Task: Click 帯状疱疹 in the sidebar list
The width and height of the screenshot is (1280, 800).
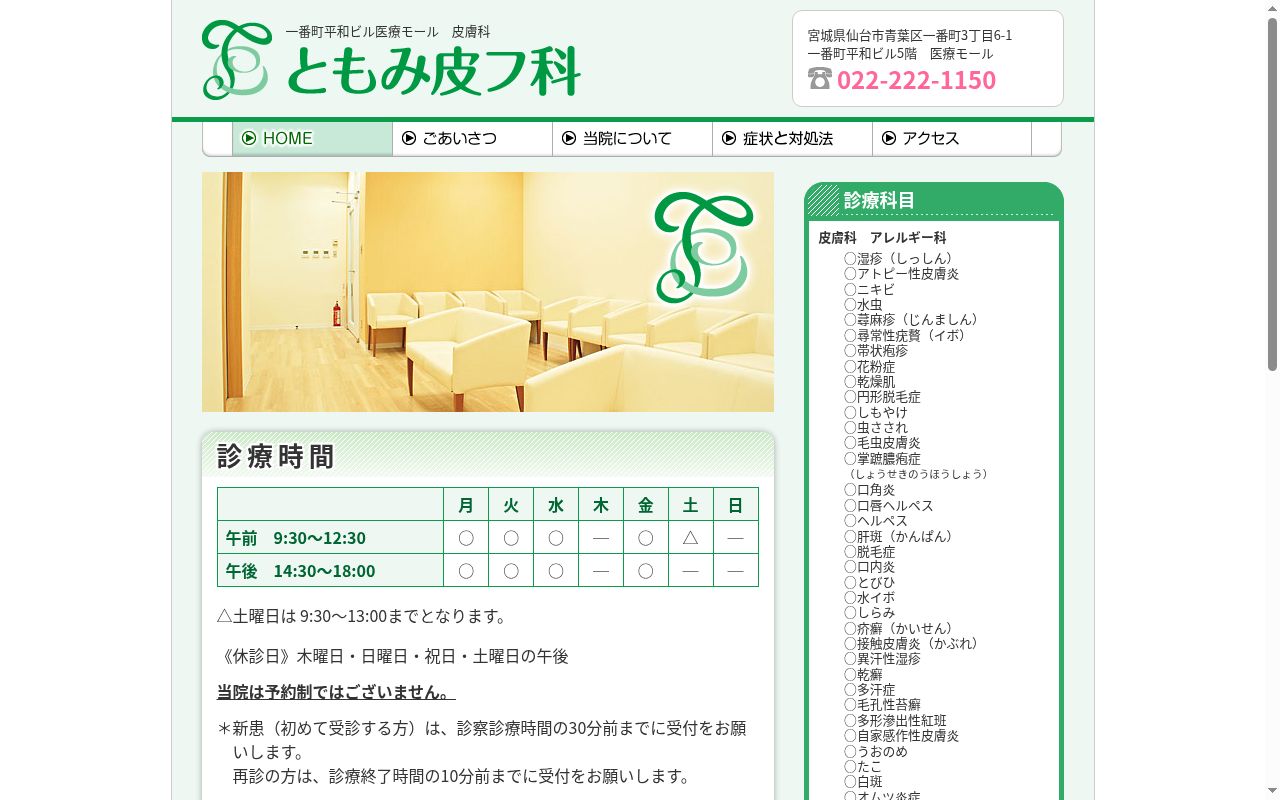Action: (x=876, y=351)
